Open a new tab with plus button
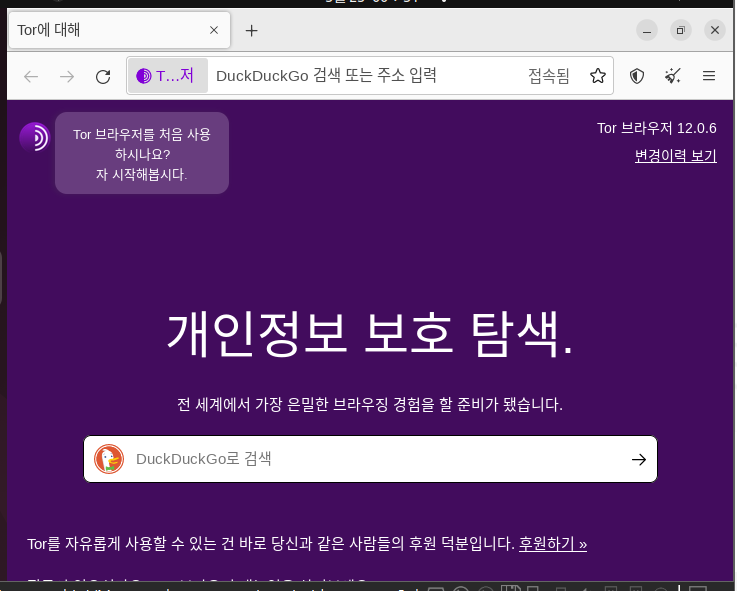This screenshot has height=591, width=737. (251, 31)
